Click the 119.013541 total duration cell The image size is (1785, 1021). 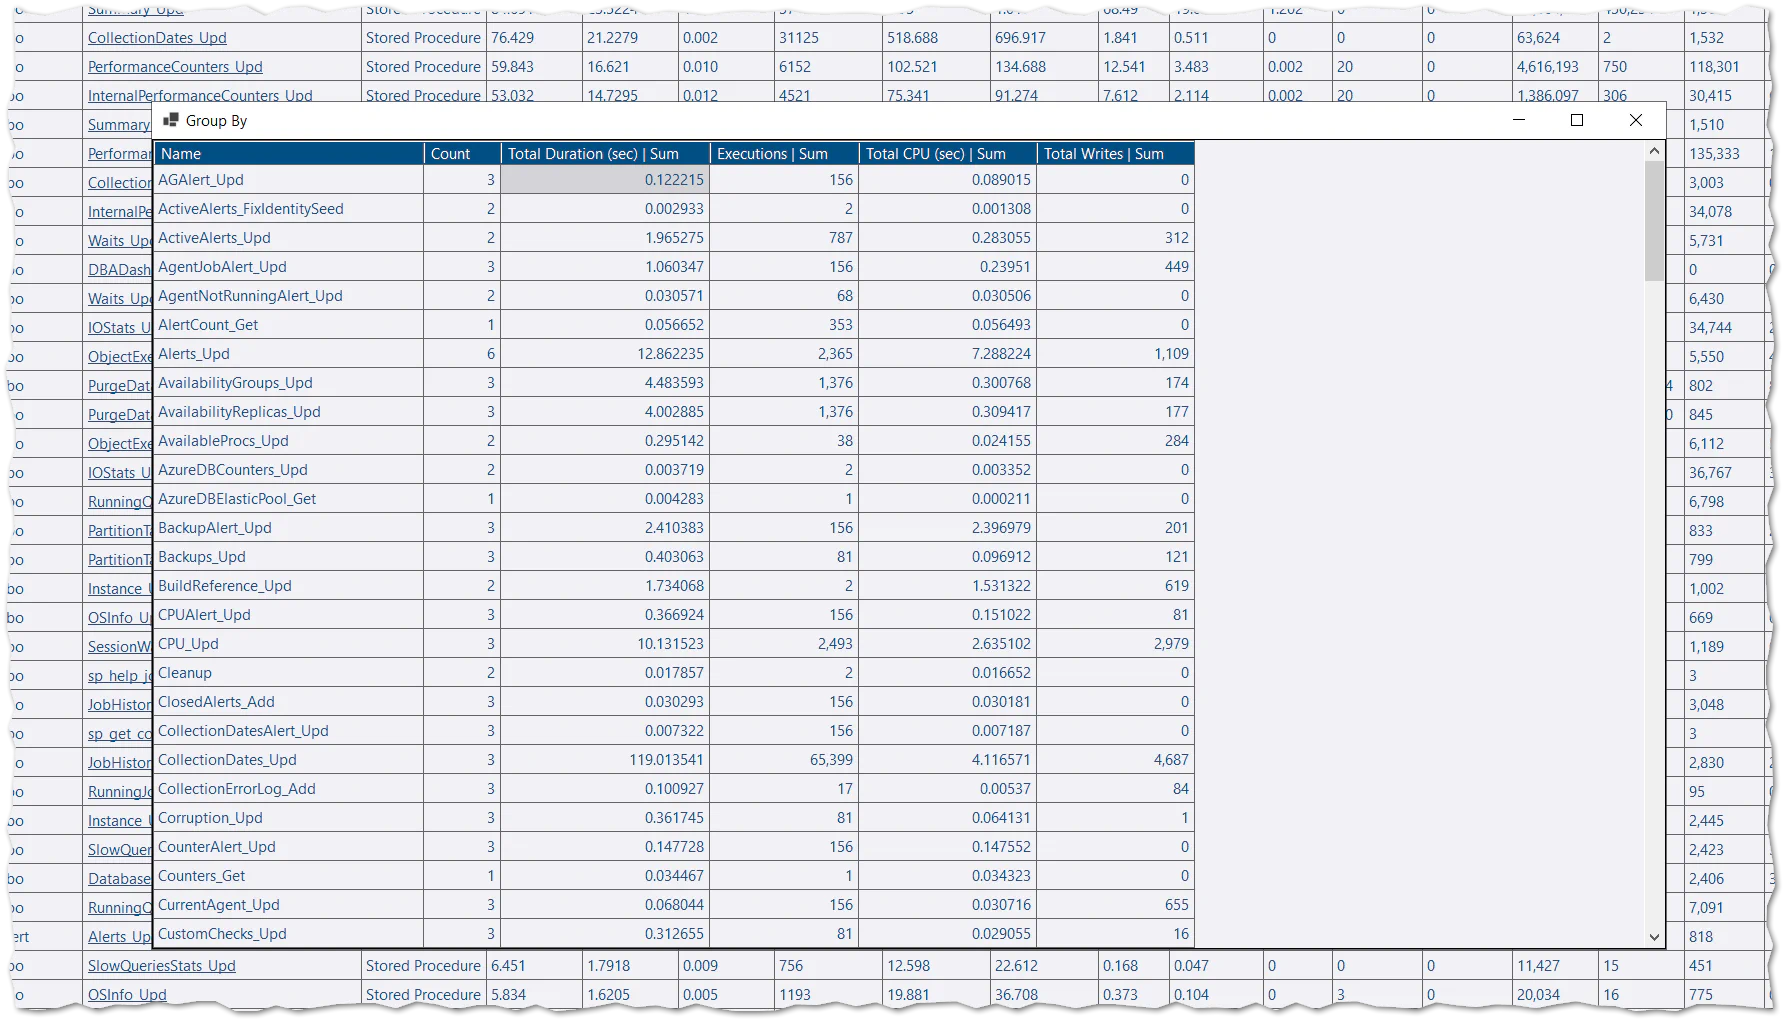pyautogui.click(x=605, y=760)
